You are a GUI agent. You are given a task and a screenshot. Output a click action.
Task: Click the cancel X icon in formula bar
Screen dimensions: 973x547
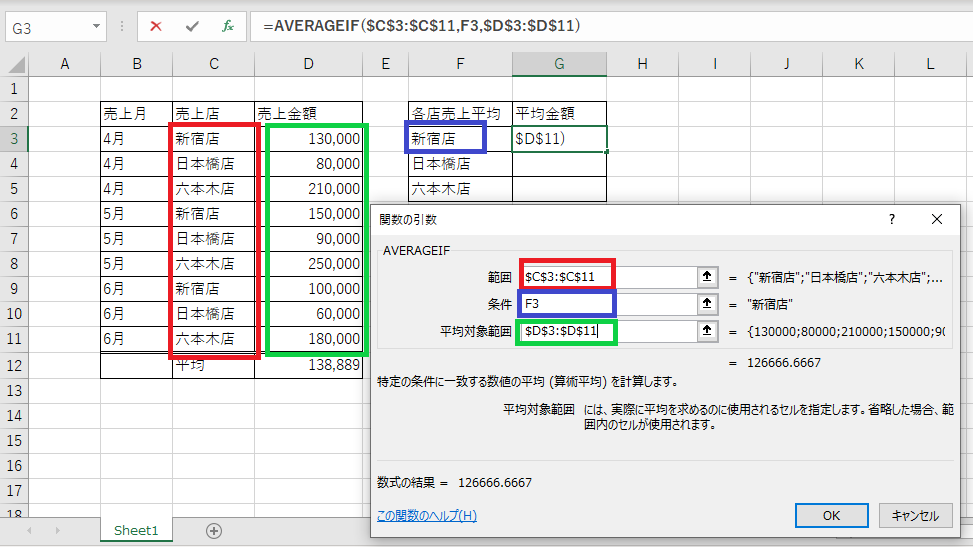156,26
